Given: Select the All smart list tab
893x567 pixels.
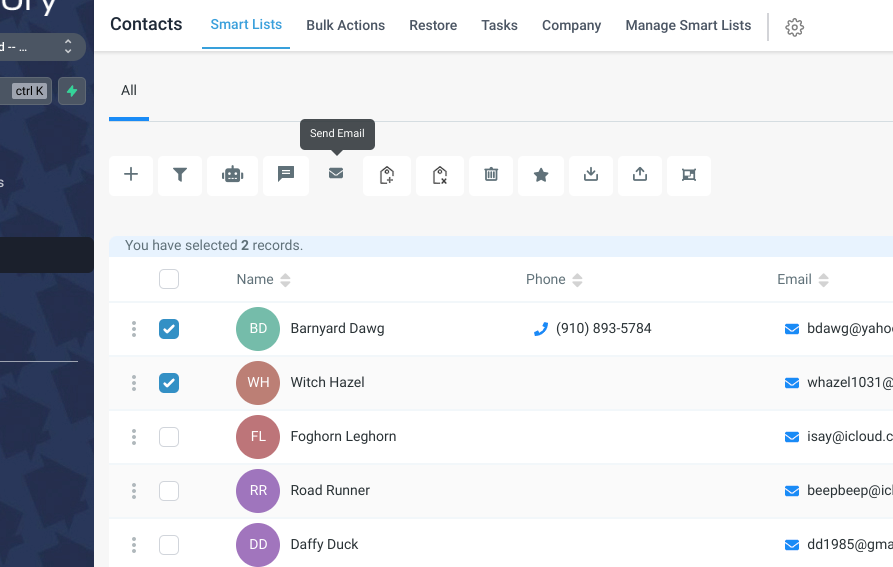Looking at the screenshot, I should [129, 91].
